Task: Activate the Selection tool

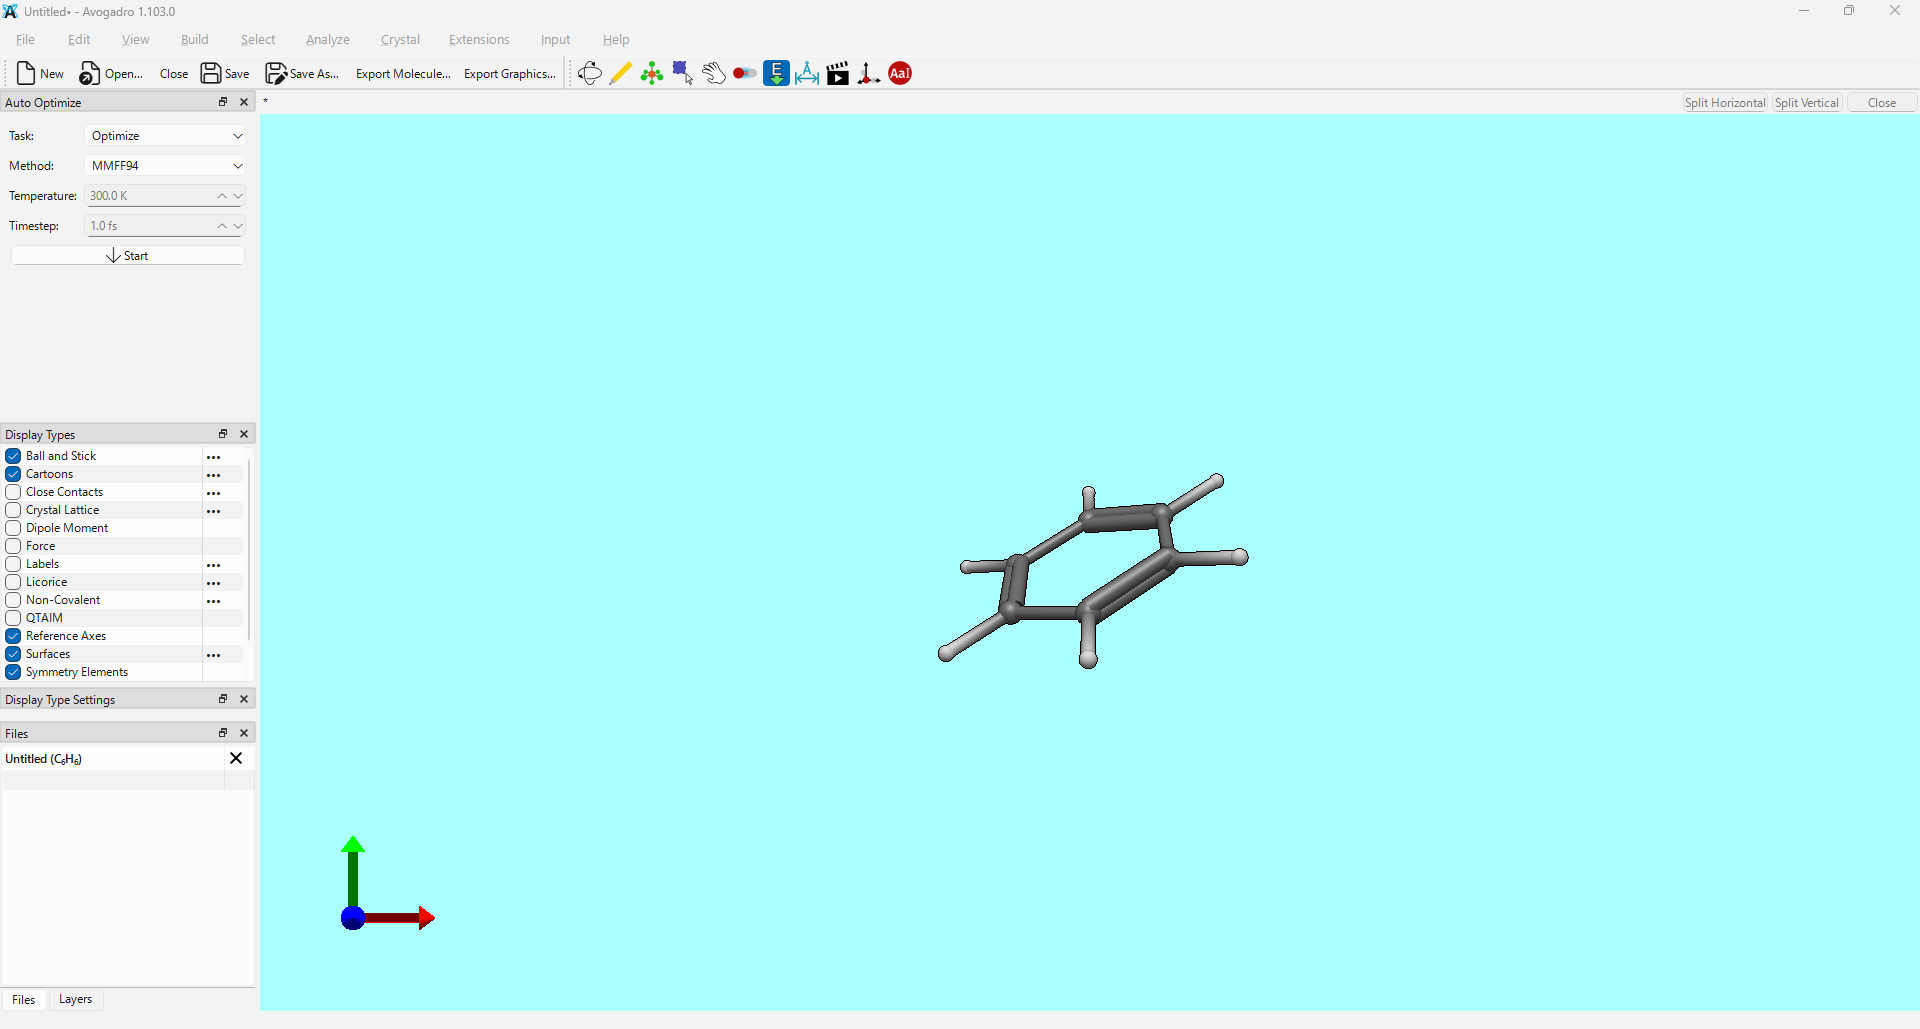Action: point(683,73)
